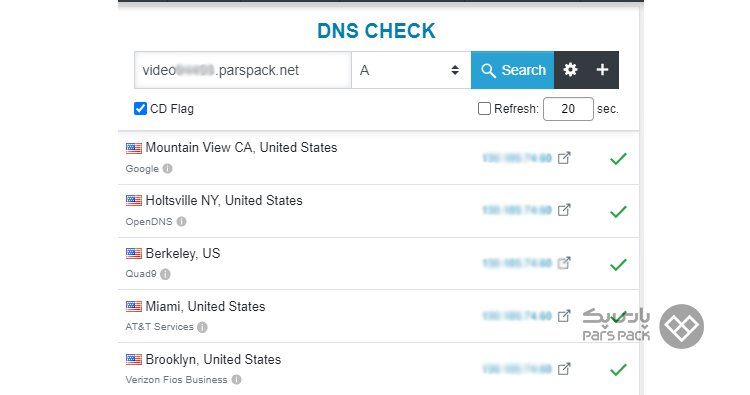Click the Mountain View CA location row
The width and height of the screenshot is (750, 395).
coord(378,158)
